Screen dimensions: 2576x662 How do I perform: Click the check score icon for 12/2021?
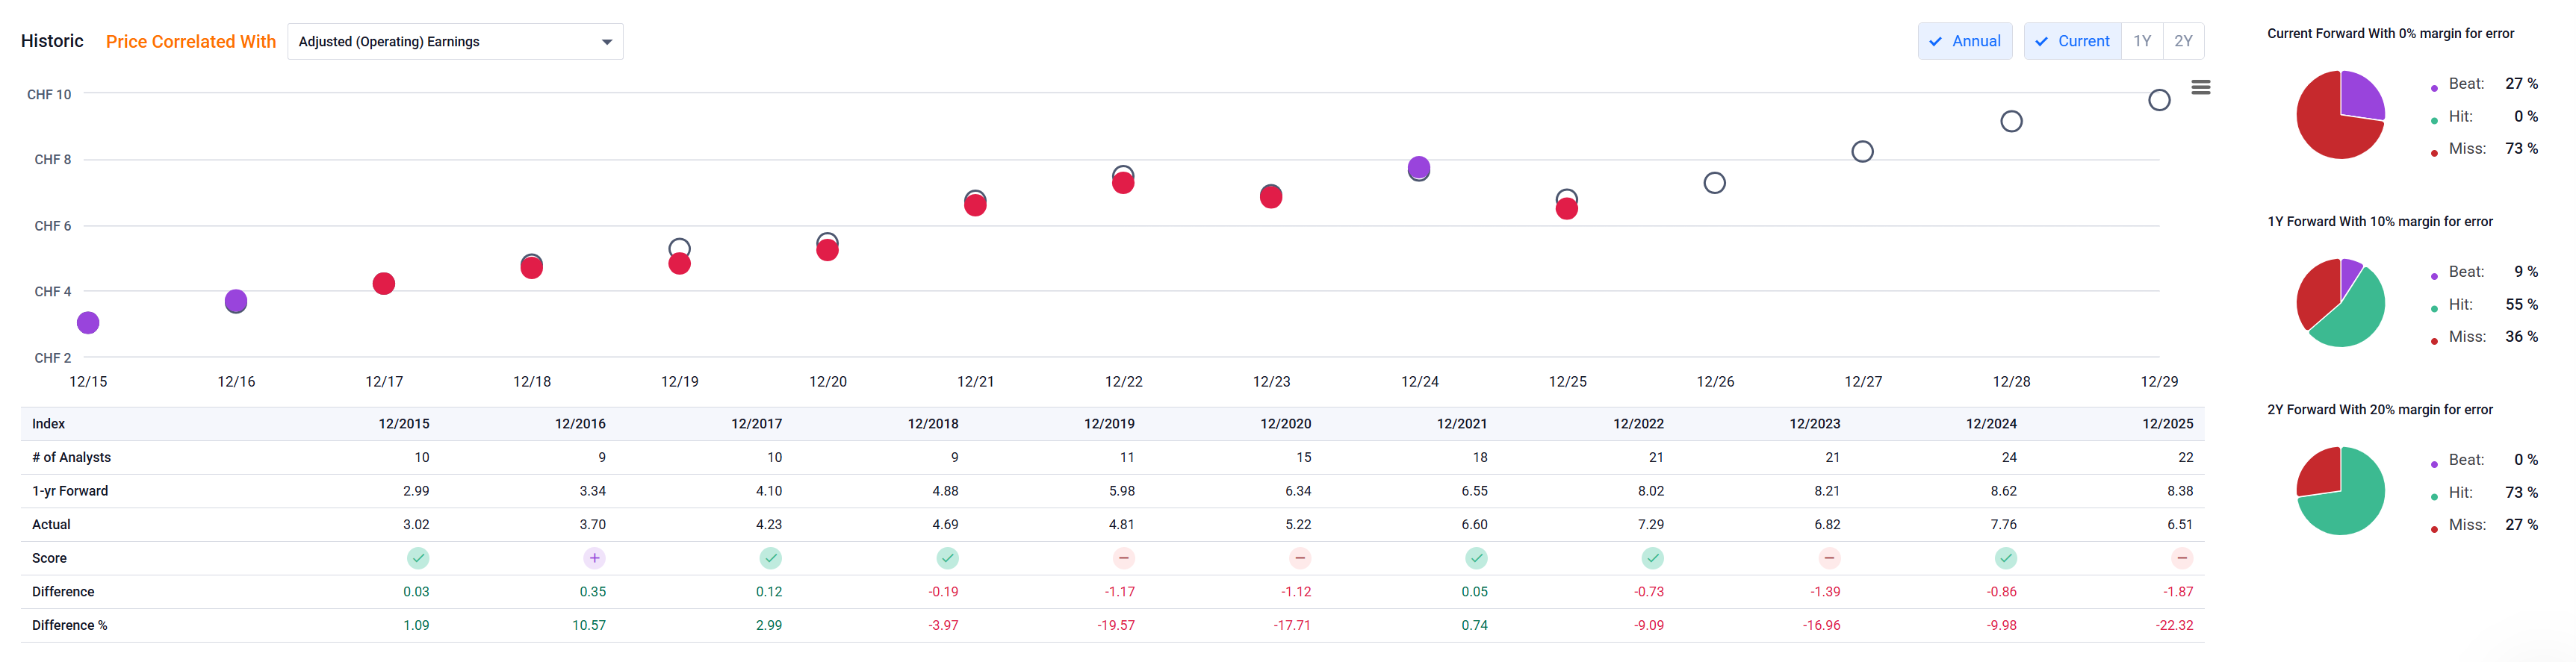coord(1476,558)
